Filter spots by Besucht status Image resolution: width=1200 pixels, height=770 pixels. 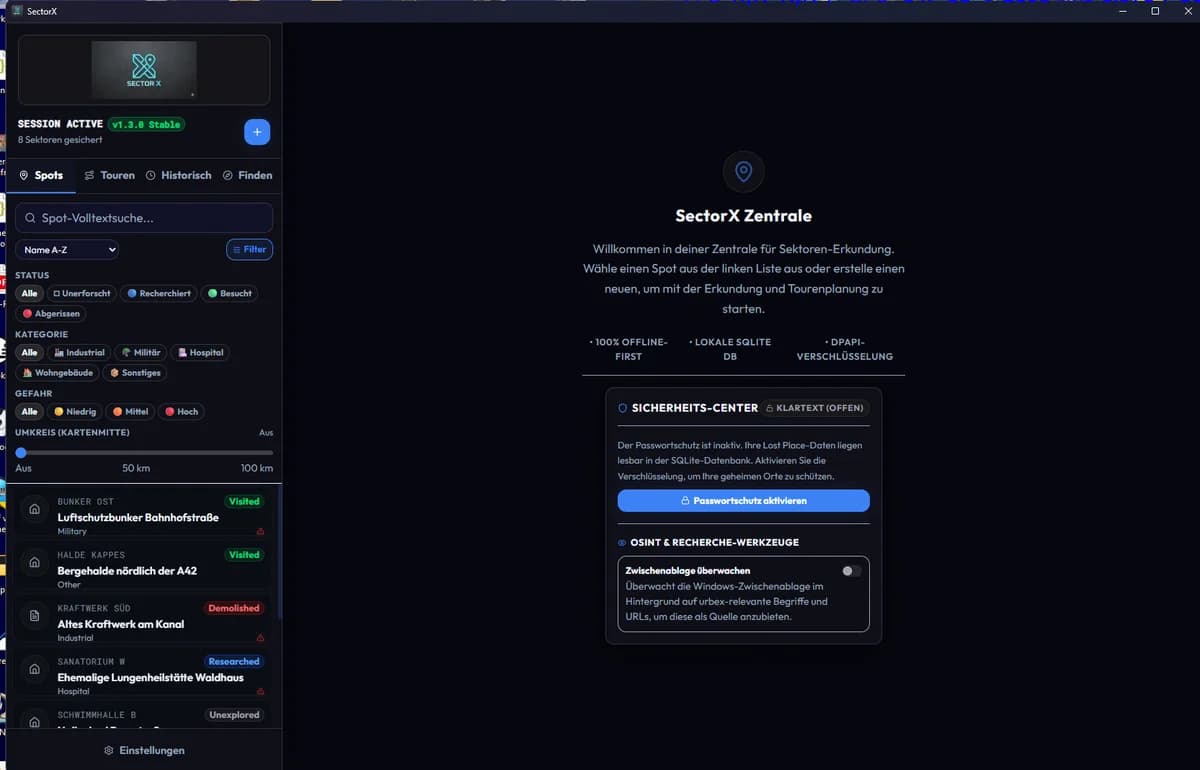pos(229,294)
